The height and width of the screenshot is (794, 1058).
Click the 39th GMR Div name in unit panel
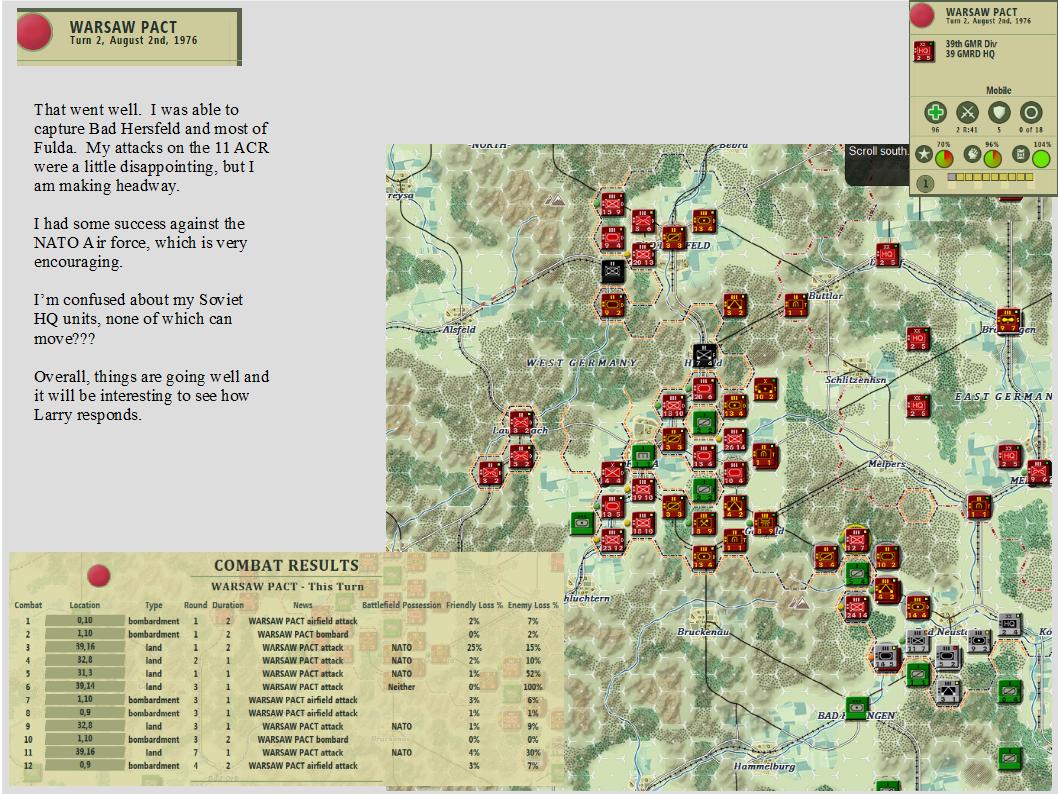click(x=970, y=43)
